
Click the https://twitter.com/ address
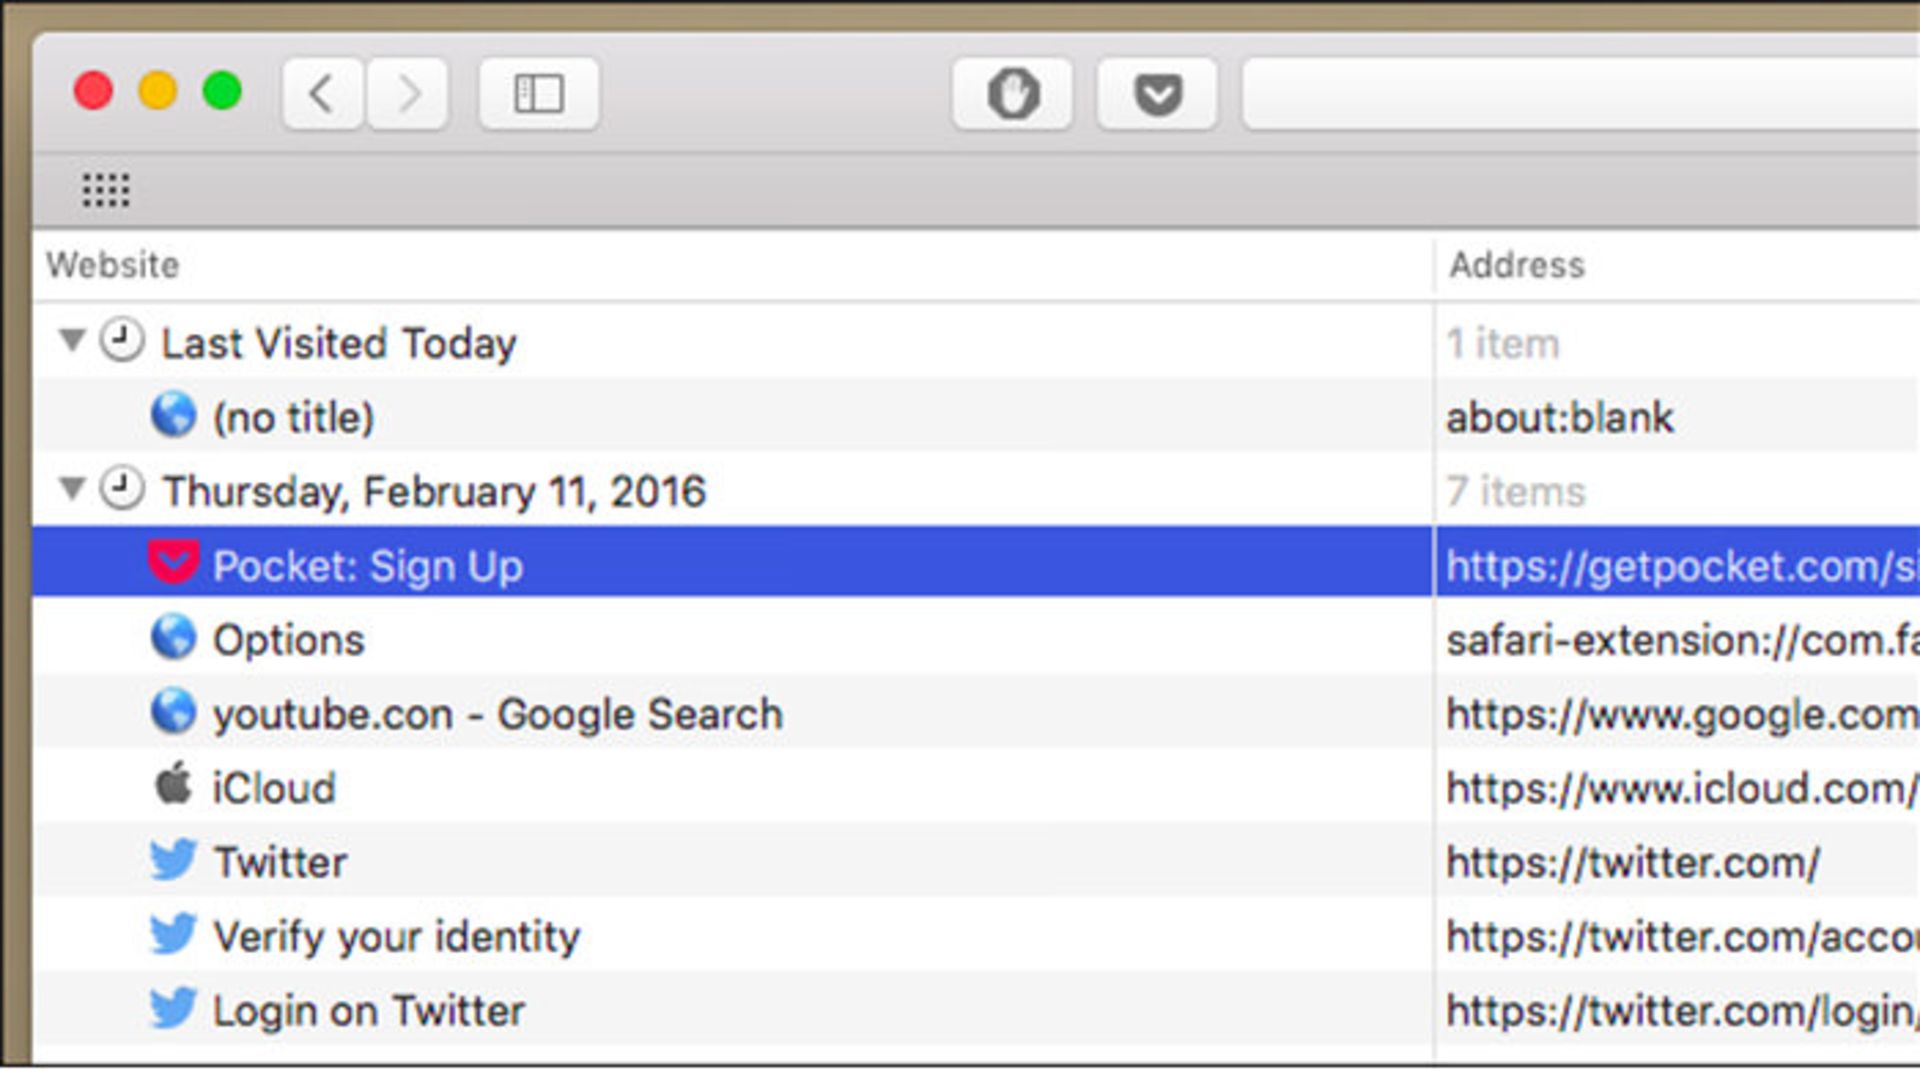click(x=1632, y=862)
